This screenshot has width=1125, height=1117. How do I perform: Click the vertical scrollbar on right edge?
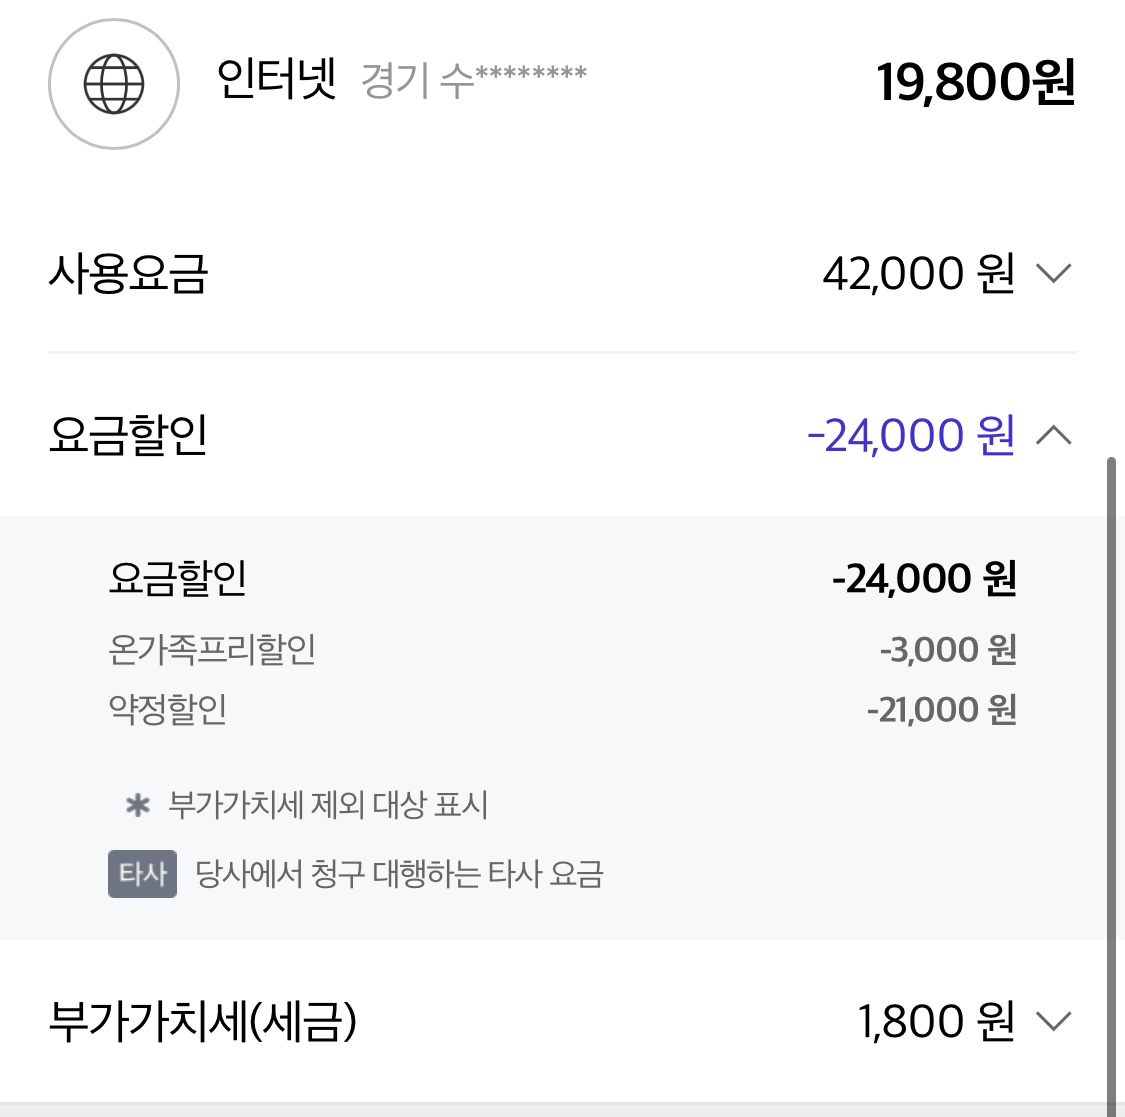click(1111, 786)
